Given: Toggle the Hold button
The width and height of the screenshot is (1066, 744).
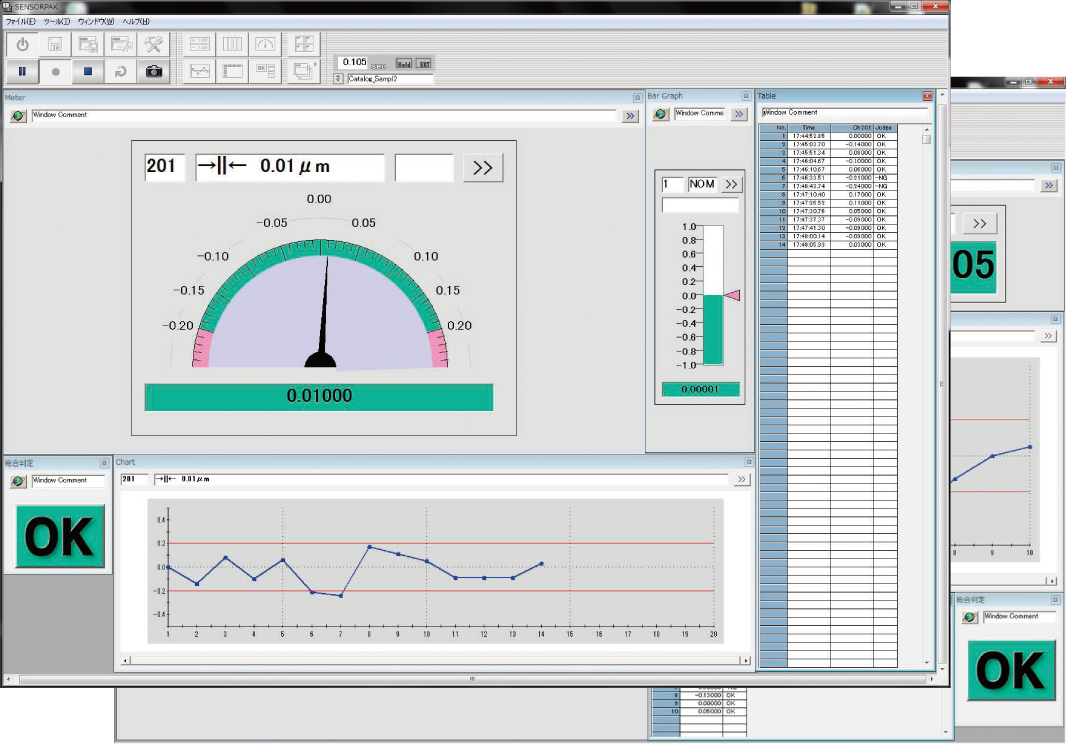Looking at the screenshot, I should tap(404, 64).
